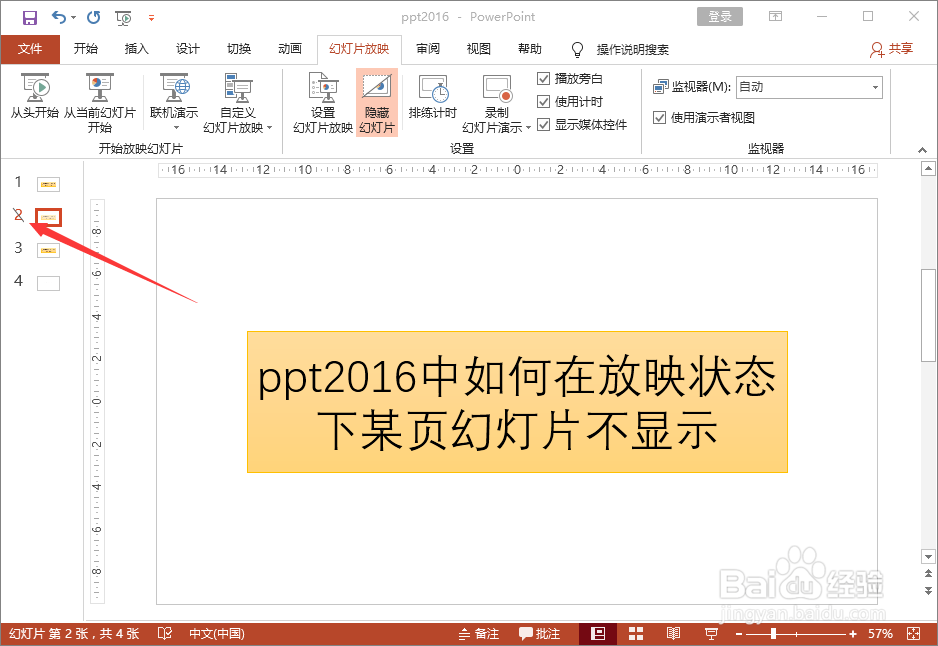This screenshot has height=646, width=938.
Task: Select slide 4 thumbnail
Action: (48, 283)
